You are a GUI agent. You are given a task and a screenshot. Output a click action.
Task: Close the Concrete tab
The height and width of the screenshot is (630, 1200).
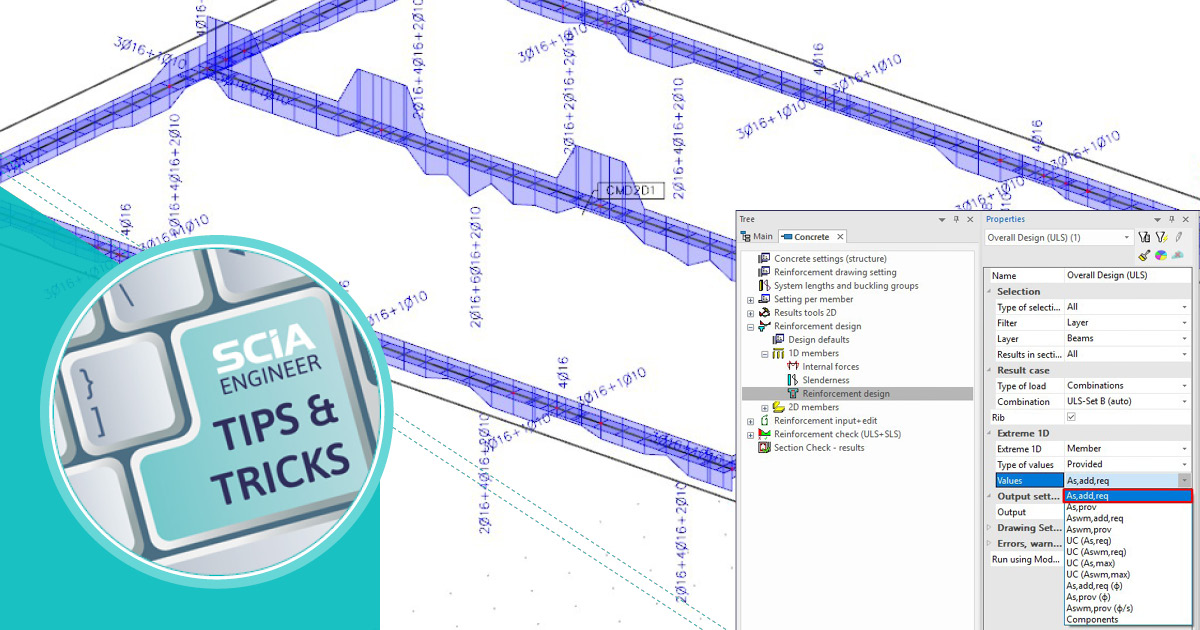click(840, 237)
